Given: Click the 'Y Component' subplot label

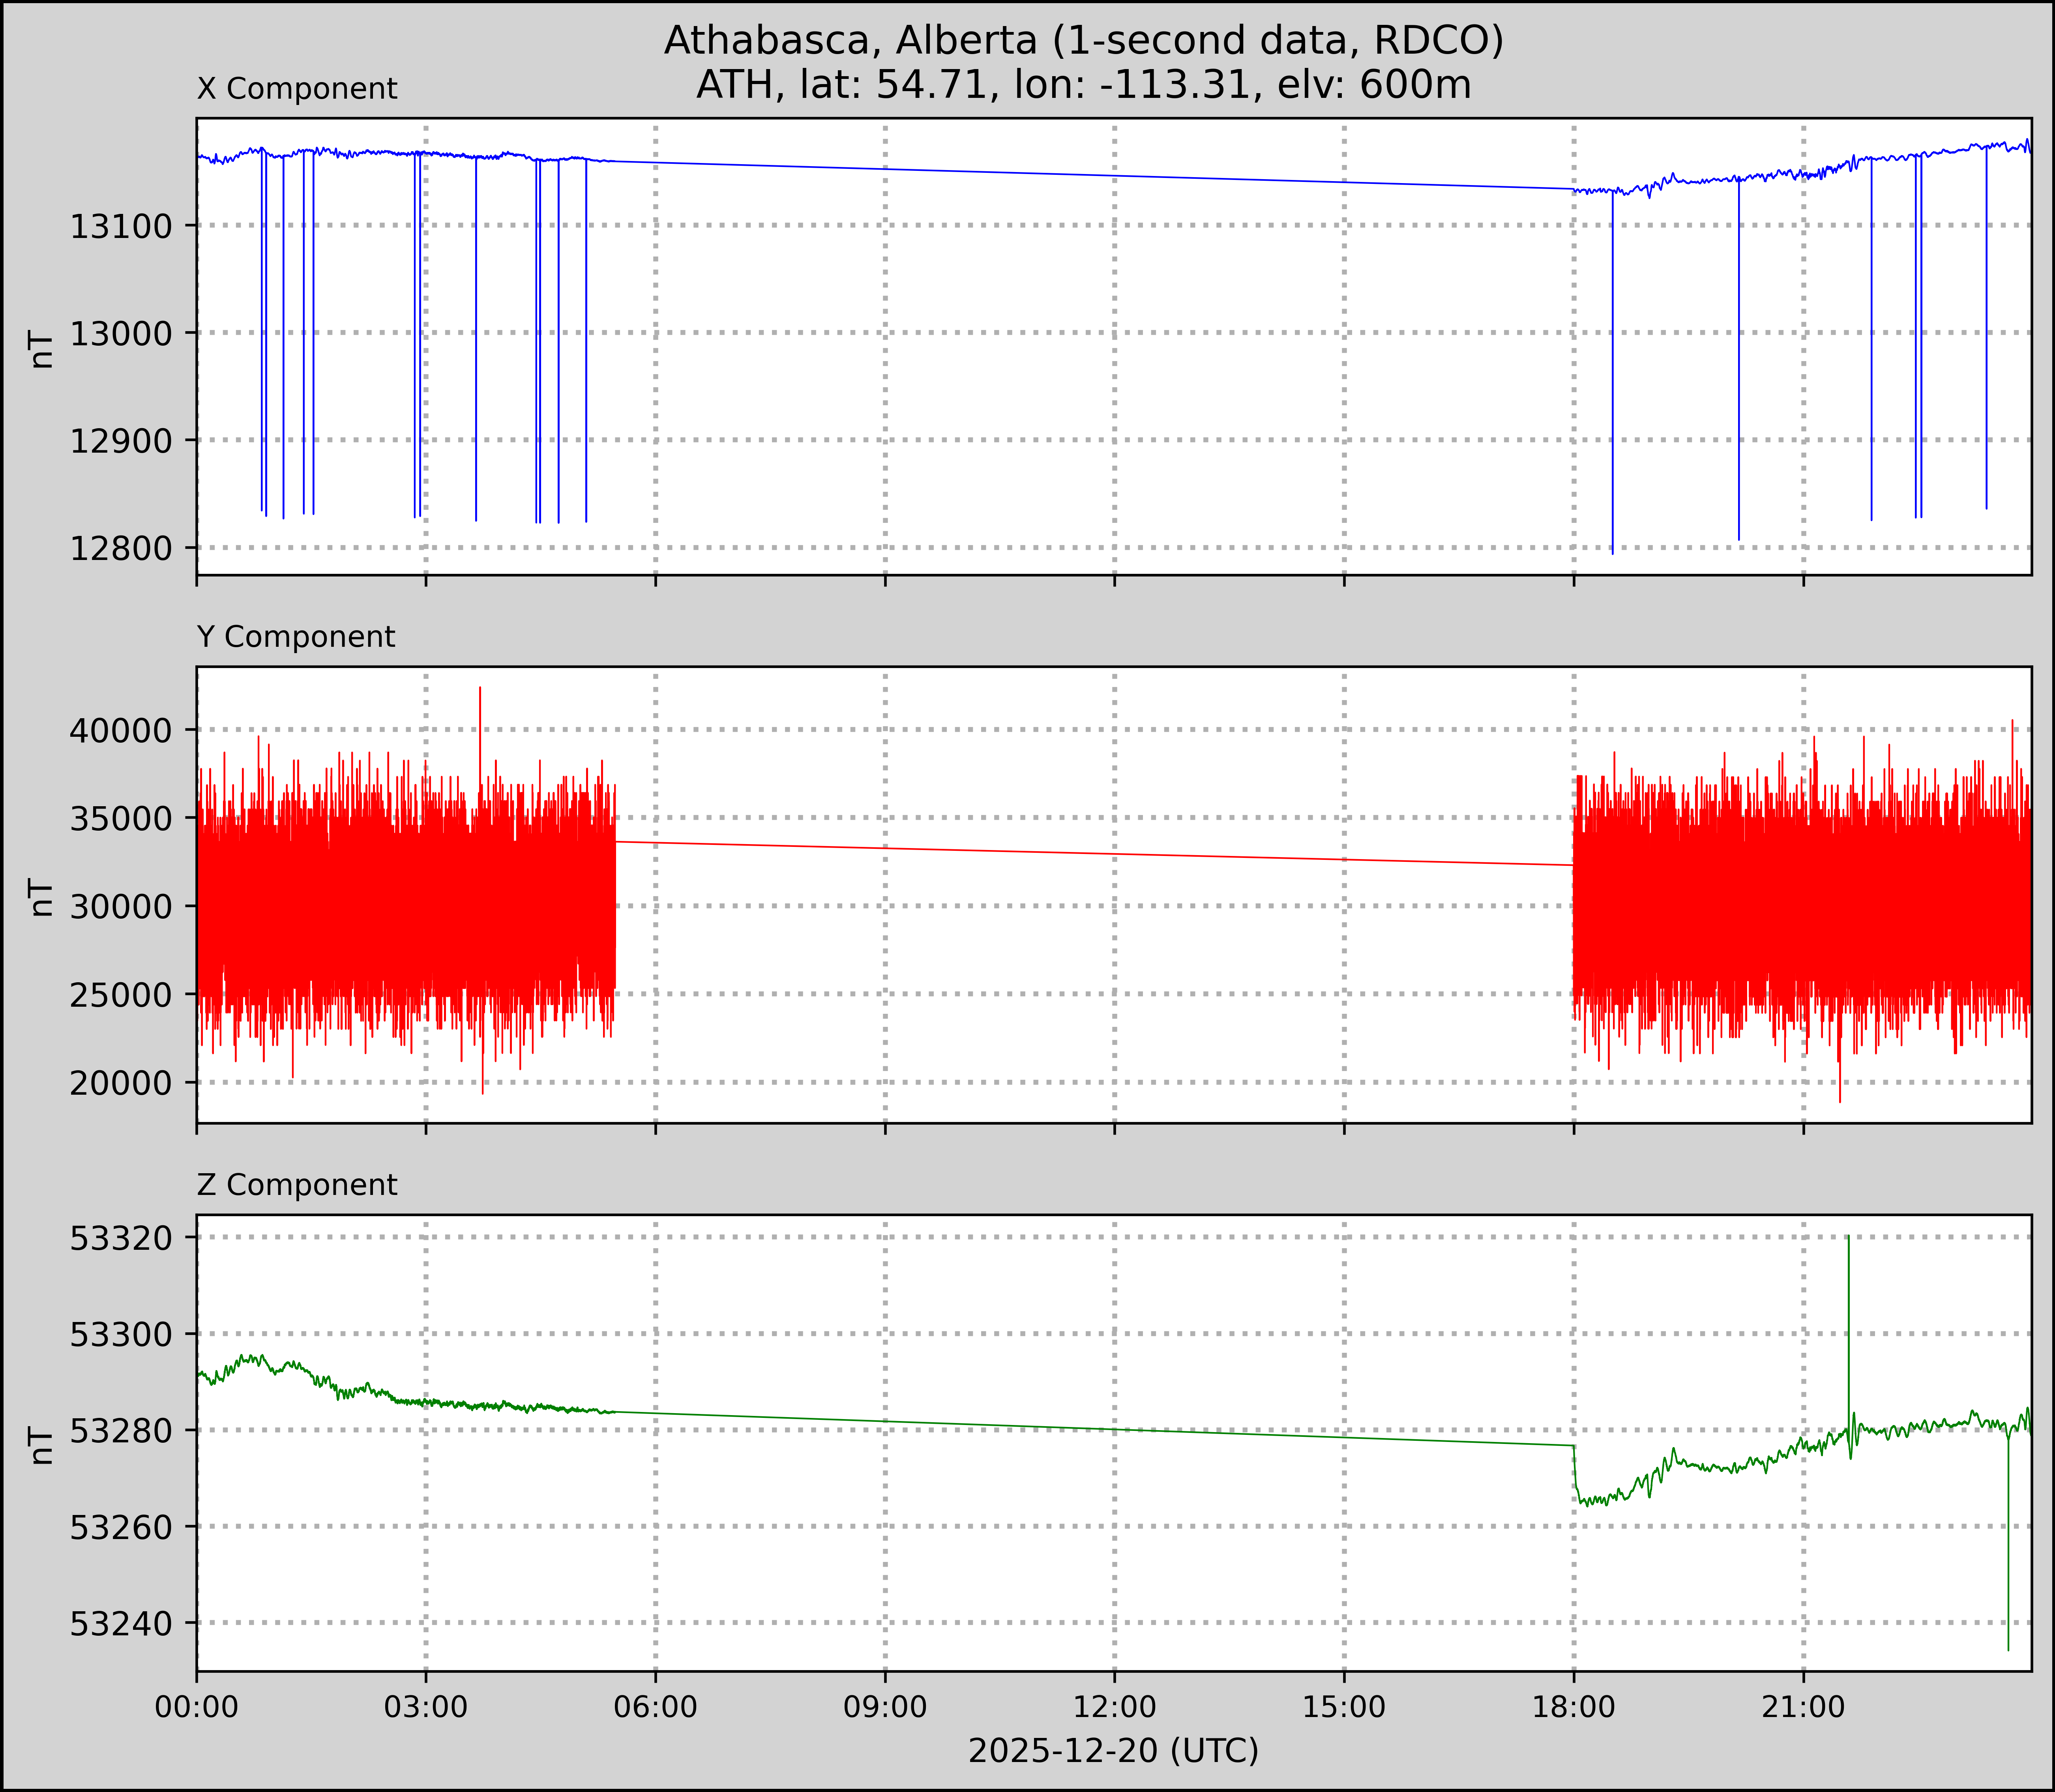Looking at the screenshot, I should pyautogui.click(x=296, y=637).
